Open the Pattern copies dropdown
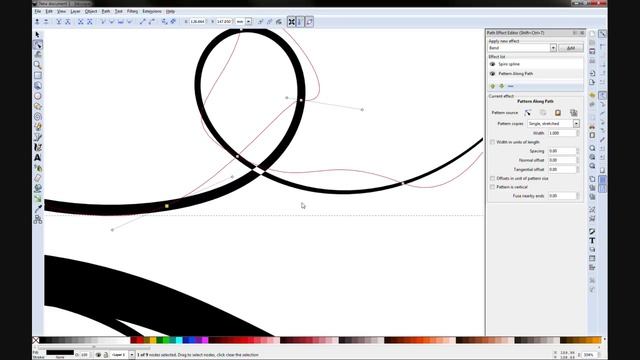The image size is (640, 360). coord(576,123)
